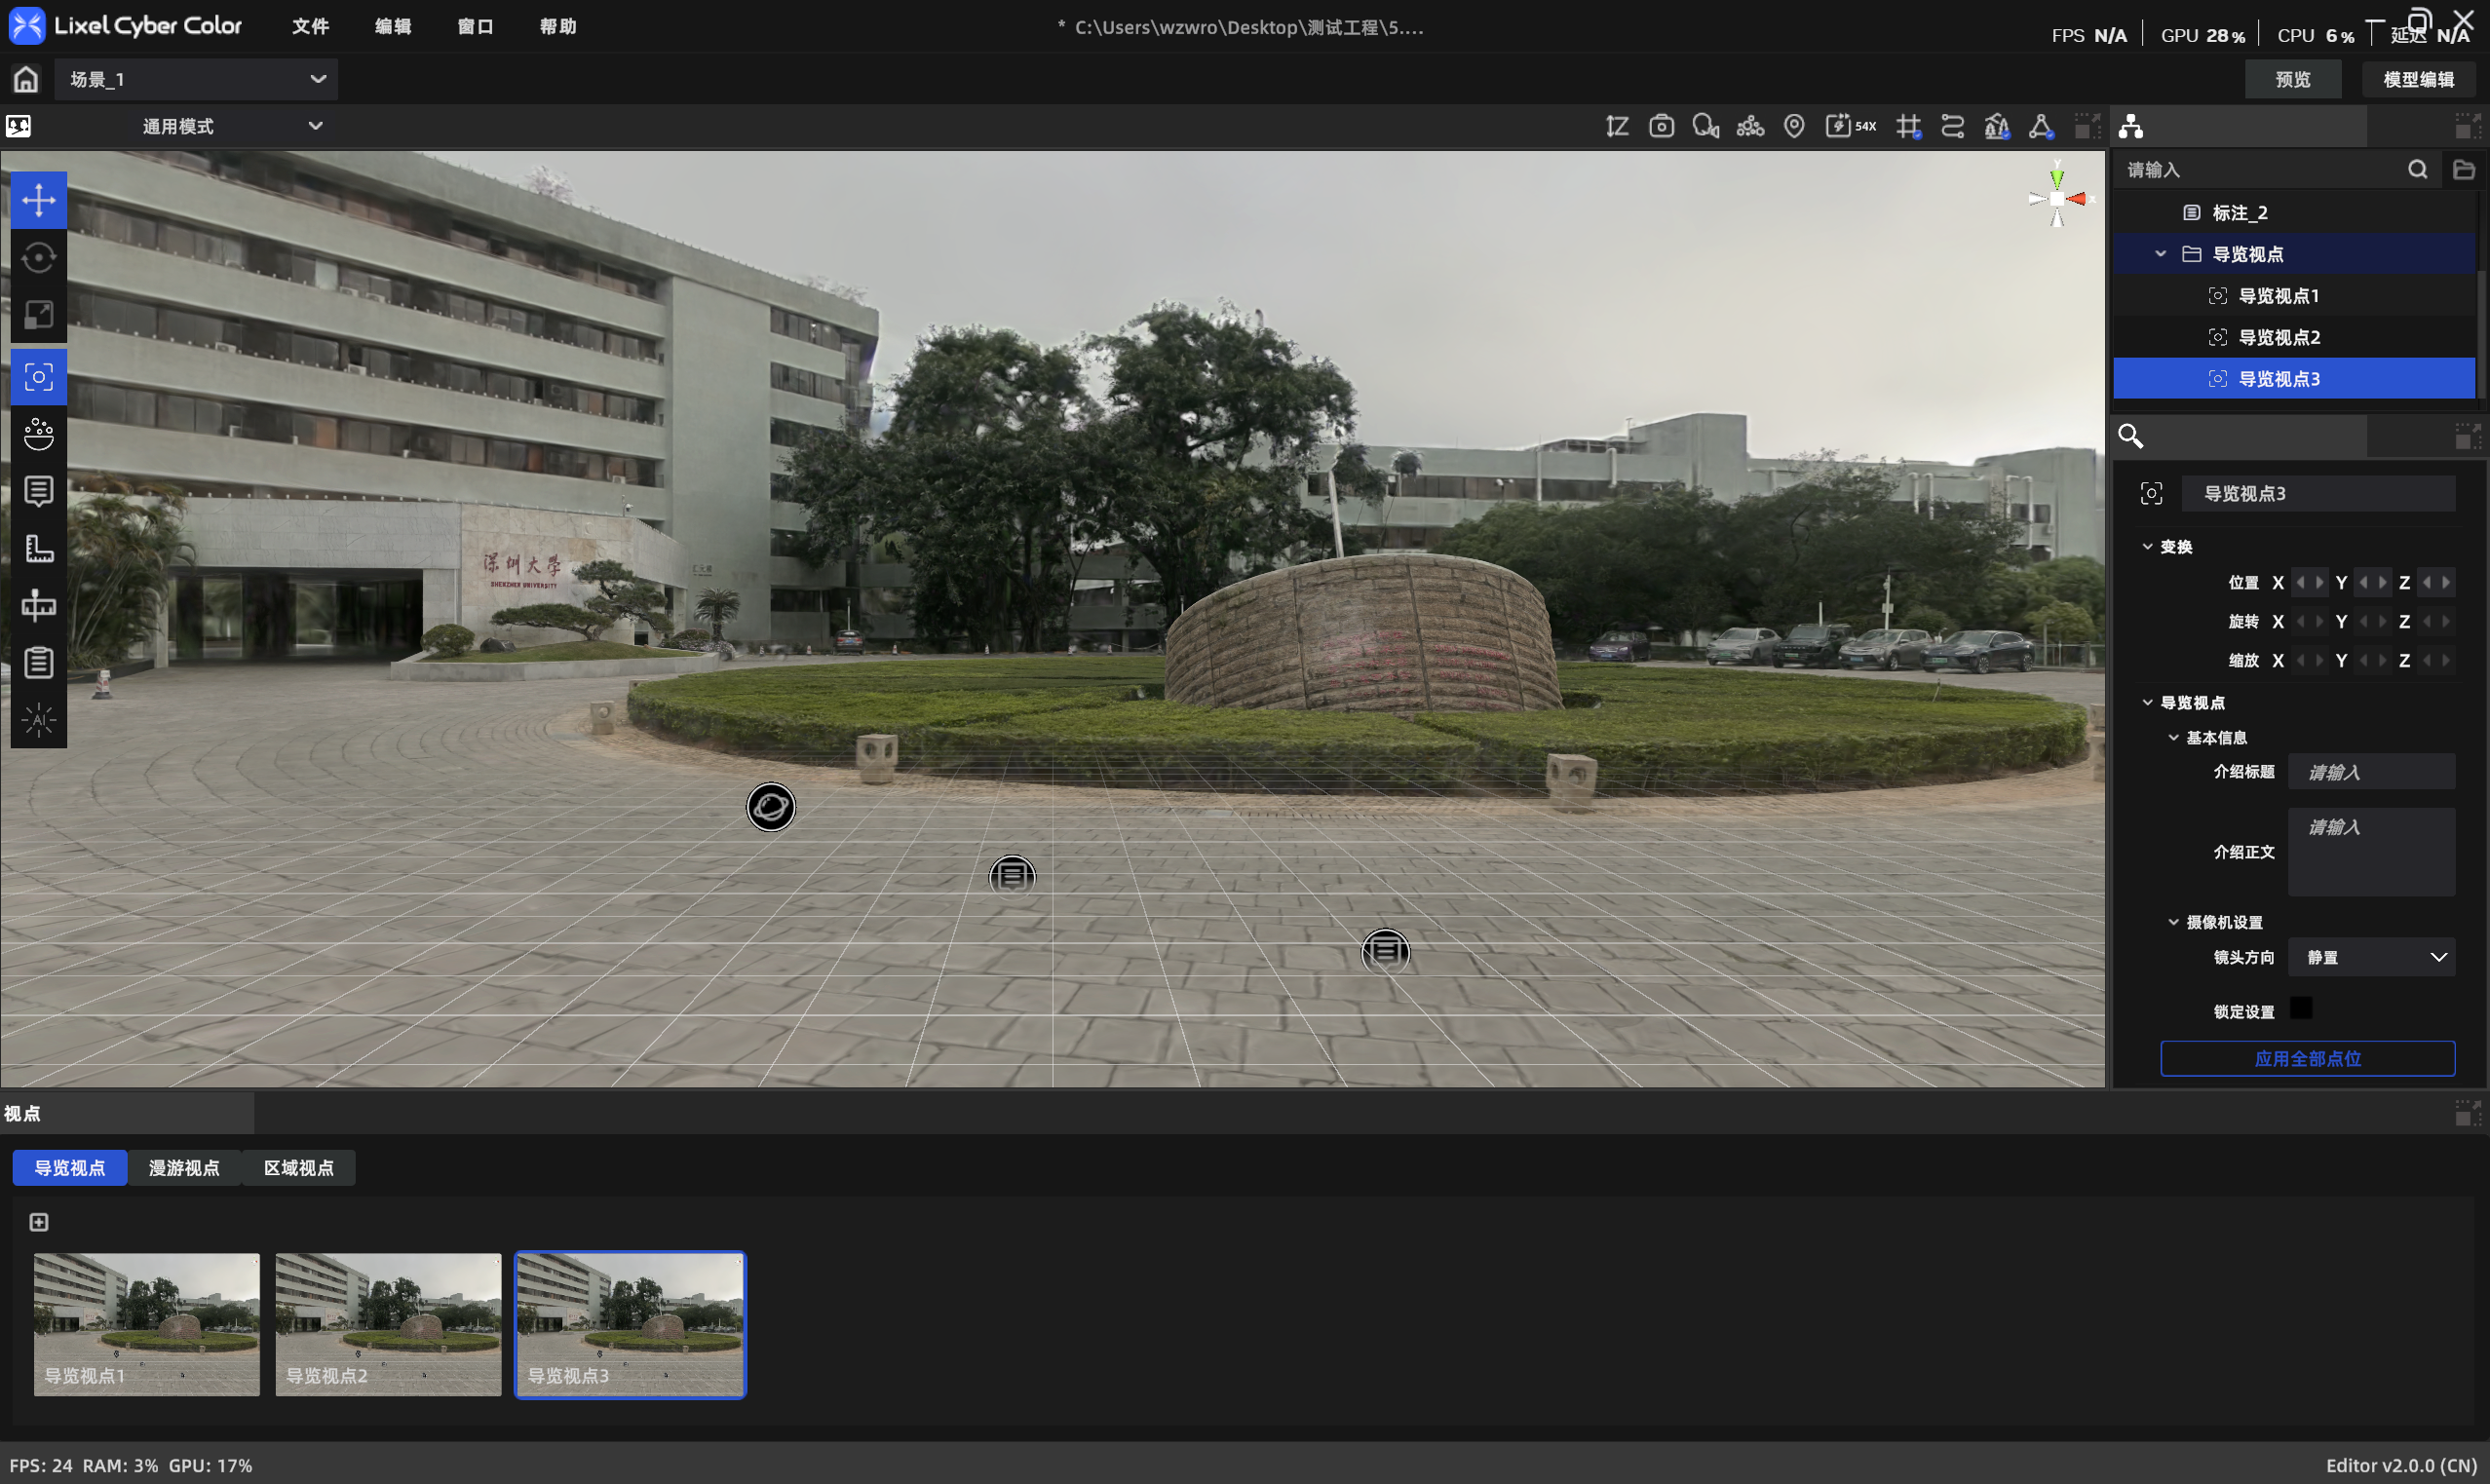
Task: Toggle the grid display
Action: 1908,126
